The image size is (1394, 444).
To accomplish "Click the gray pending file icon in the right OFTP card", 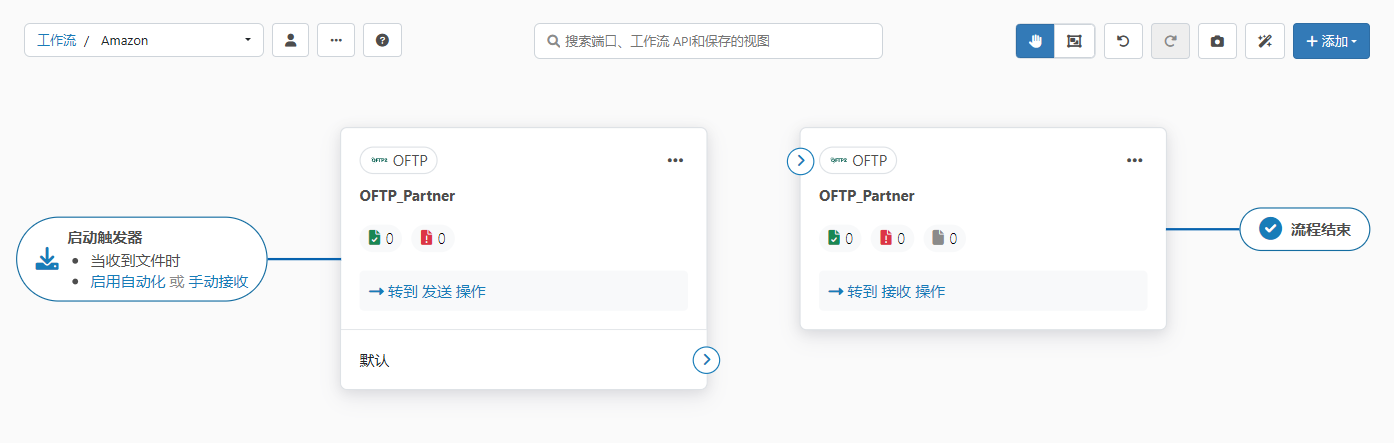I will point(938,238).
